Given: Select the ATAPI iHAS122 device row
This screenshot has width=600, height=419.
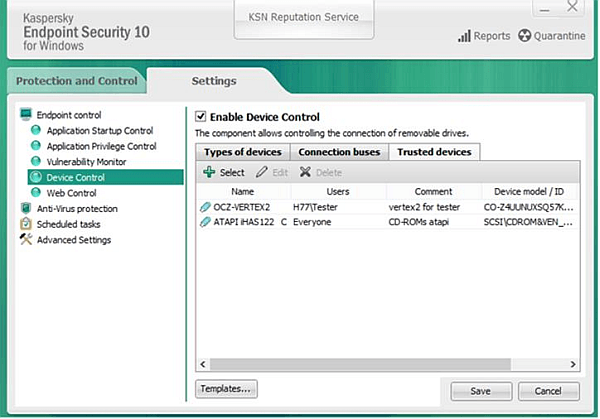Looking at the screenshot, I should click(387, 222).
